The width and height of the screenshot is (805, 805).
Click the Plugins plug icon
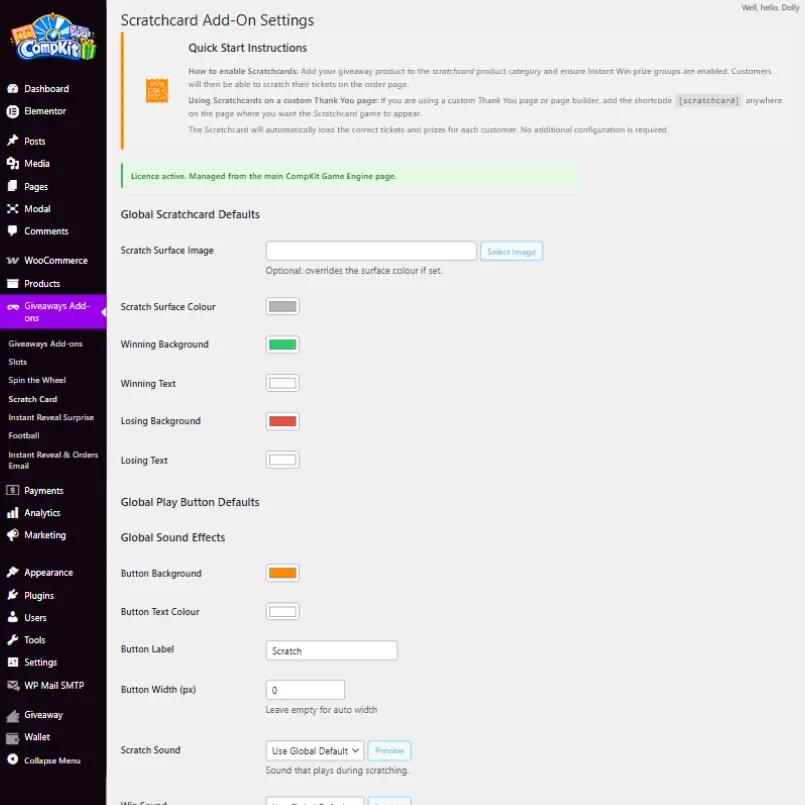(x=13, y=596)
